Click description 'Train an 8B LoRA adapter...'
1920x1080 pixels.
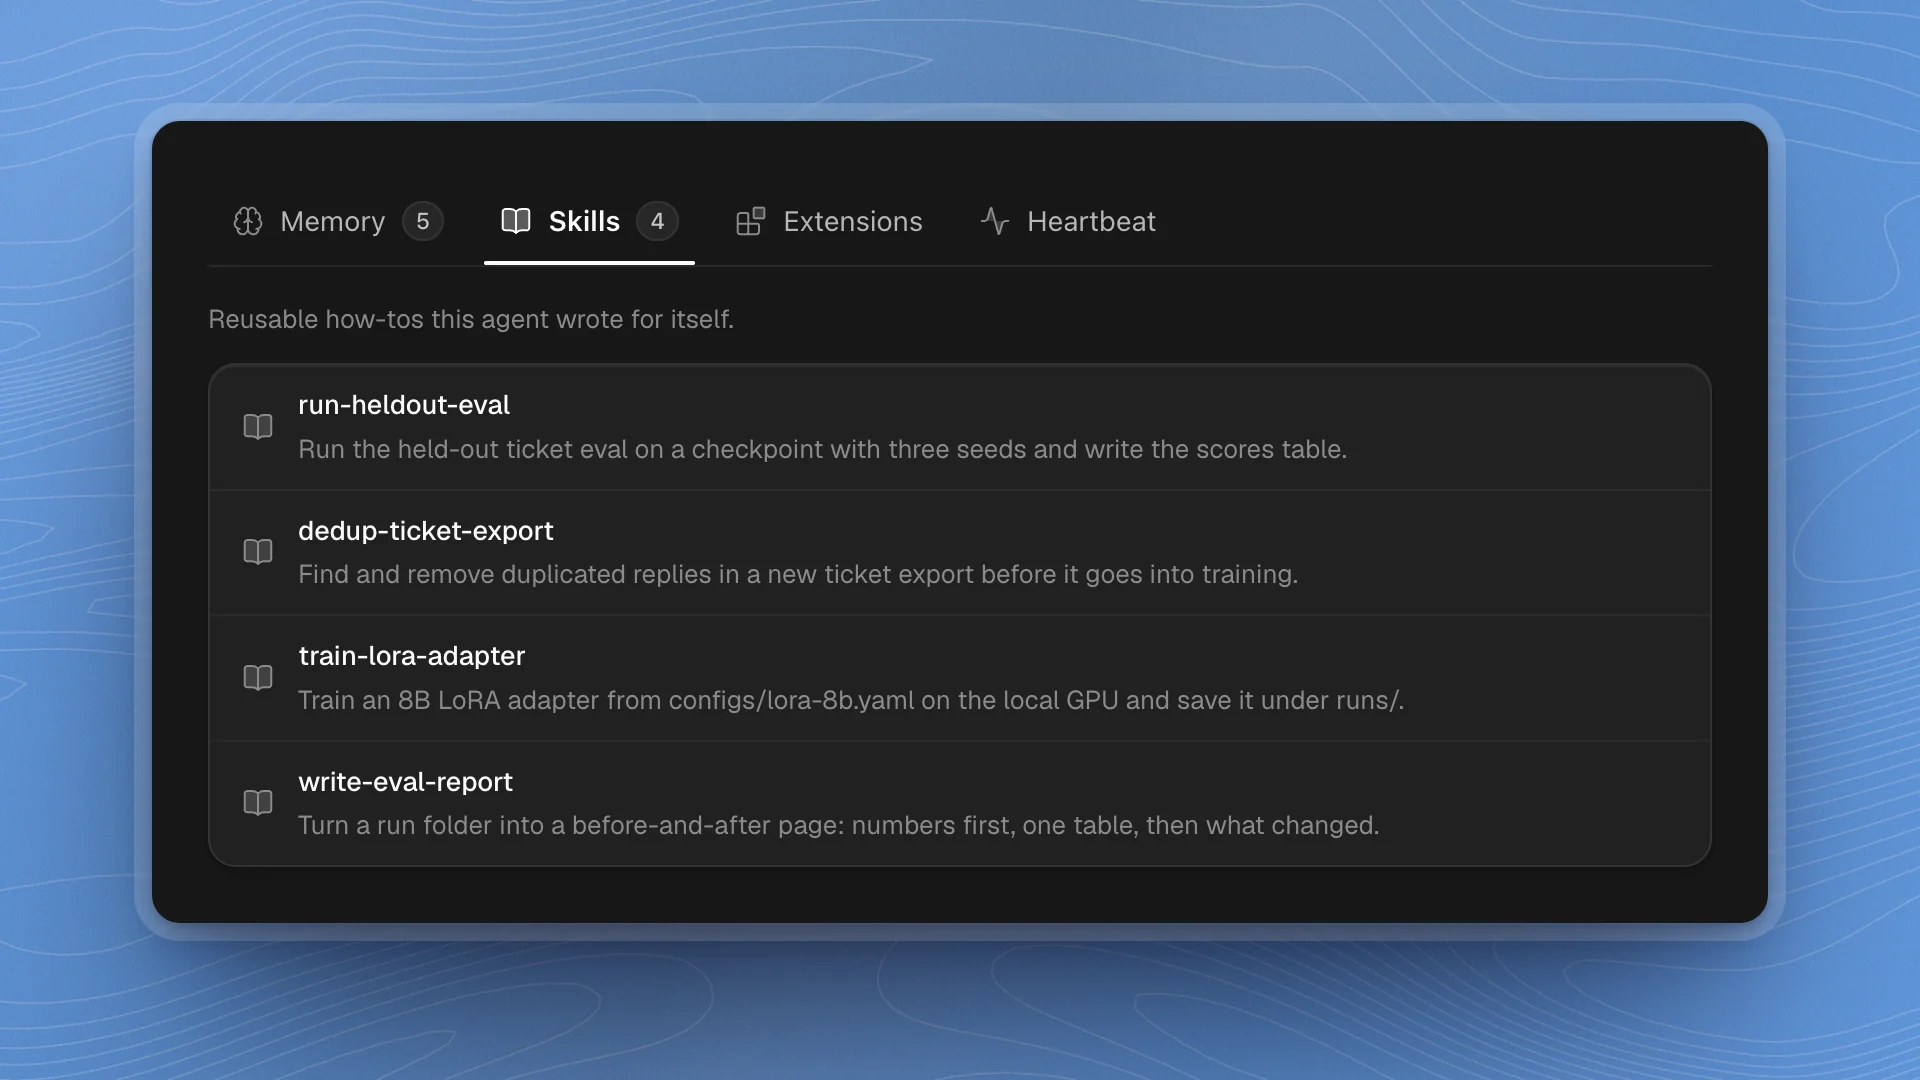[851, 700]
